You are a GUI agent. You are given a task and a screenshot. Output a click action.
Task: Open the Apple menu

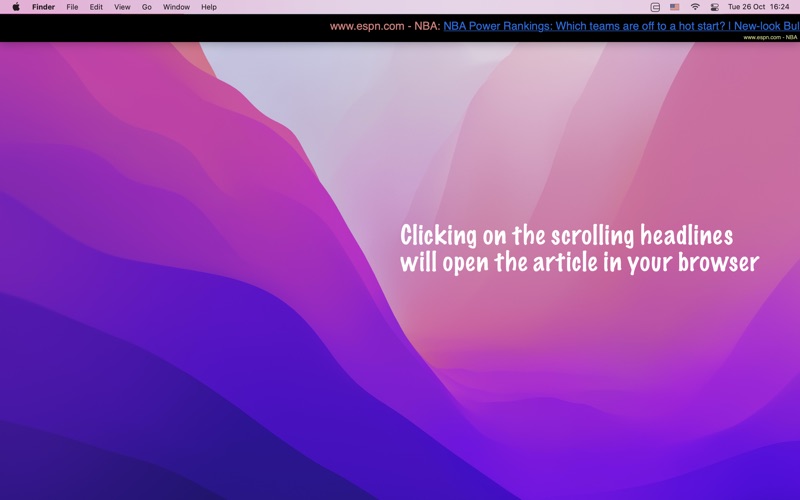pos(16,7)
